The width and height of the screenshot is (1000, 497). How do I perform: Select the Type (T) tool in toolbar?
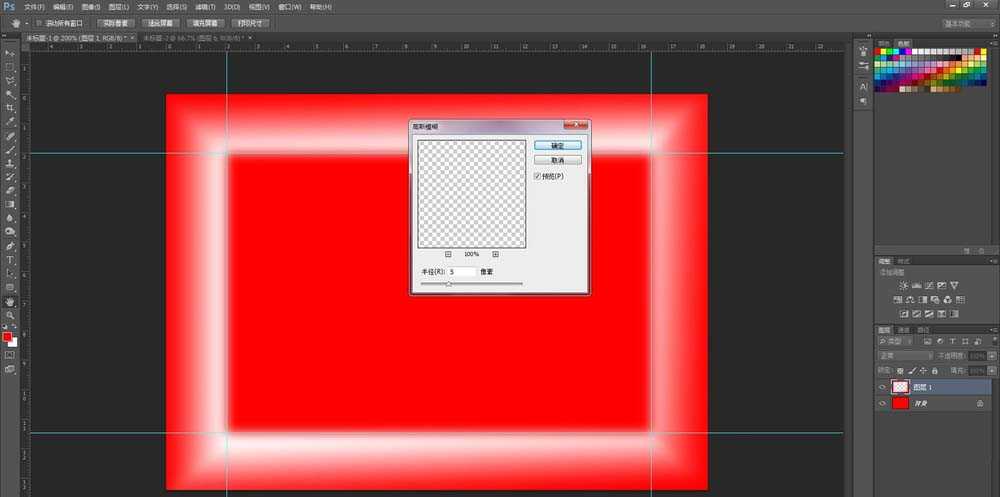(x=10, y=259)
